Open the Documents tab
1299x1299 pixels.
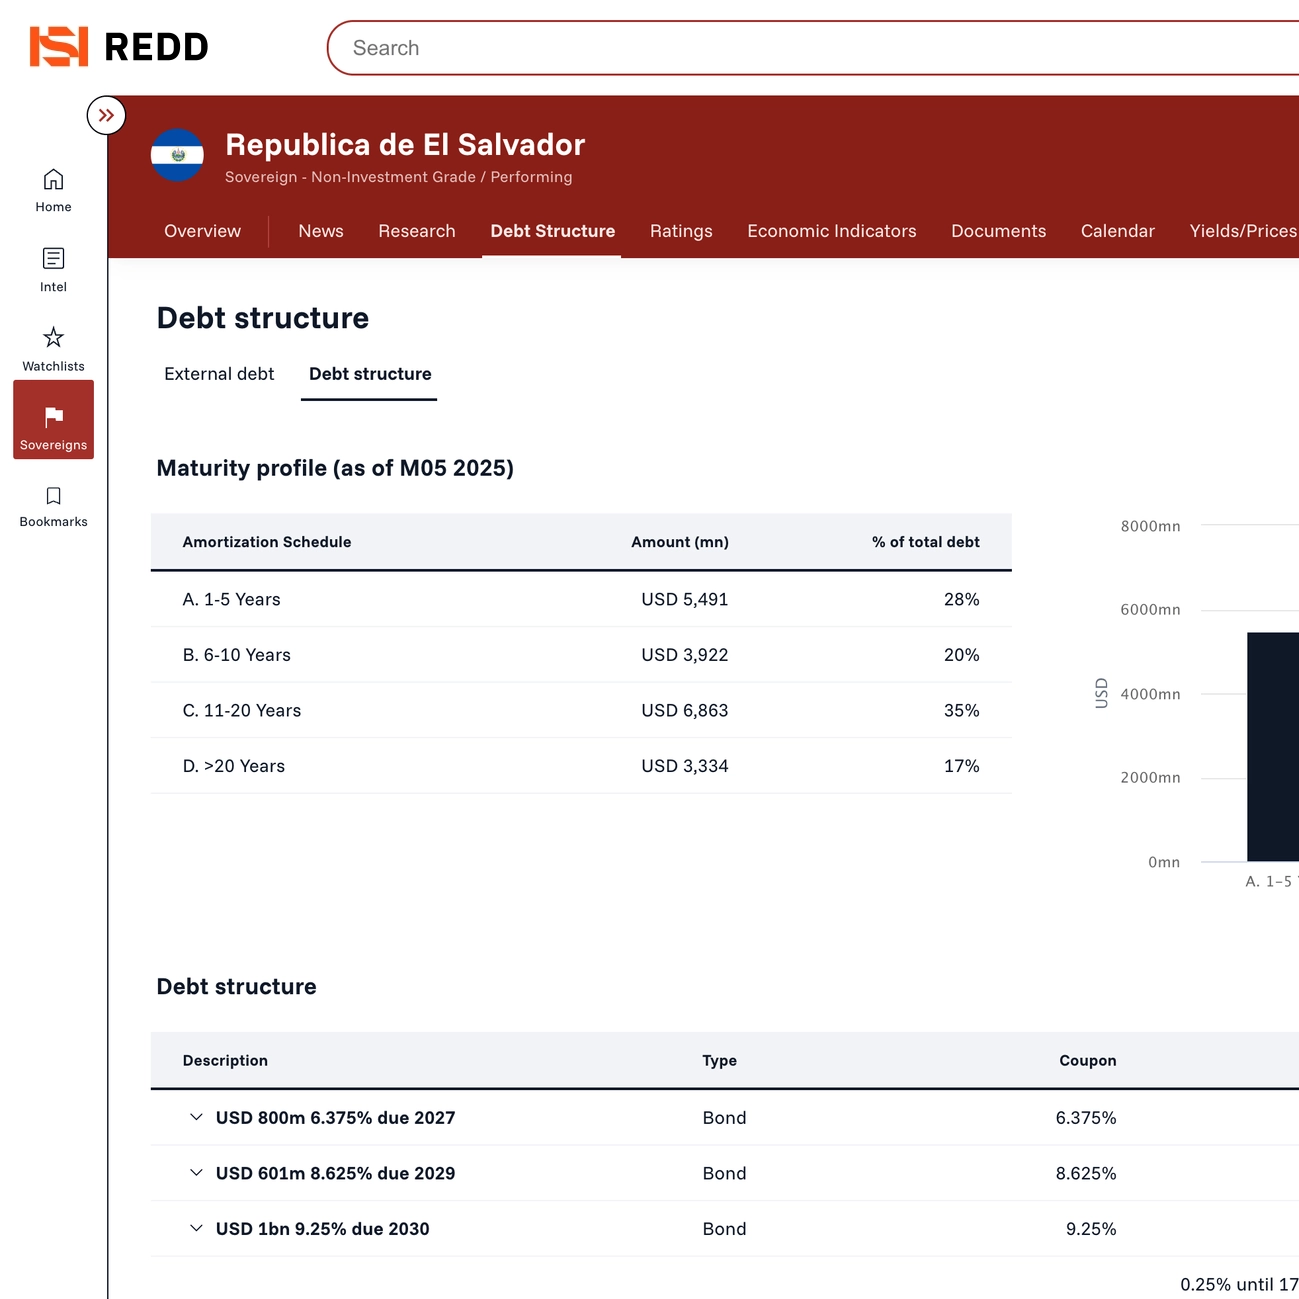[x=998, y=231]
